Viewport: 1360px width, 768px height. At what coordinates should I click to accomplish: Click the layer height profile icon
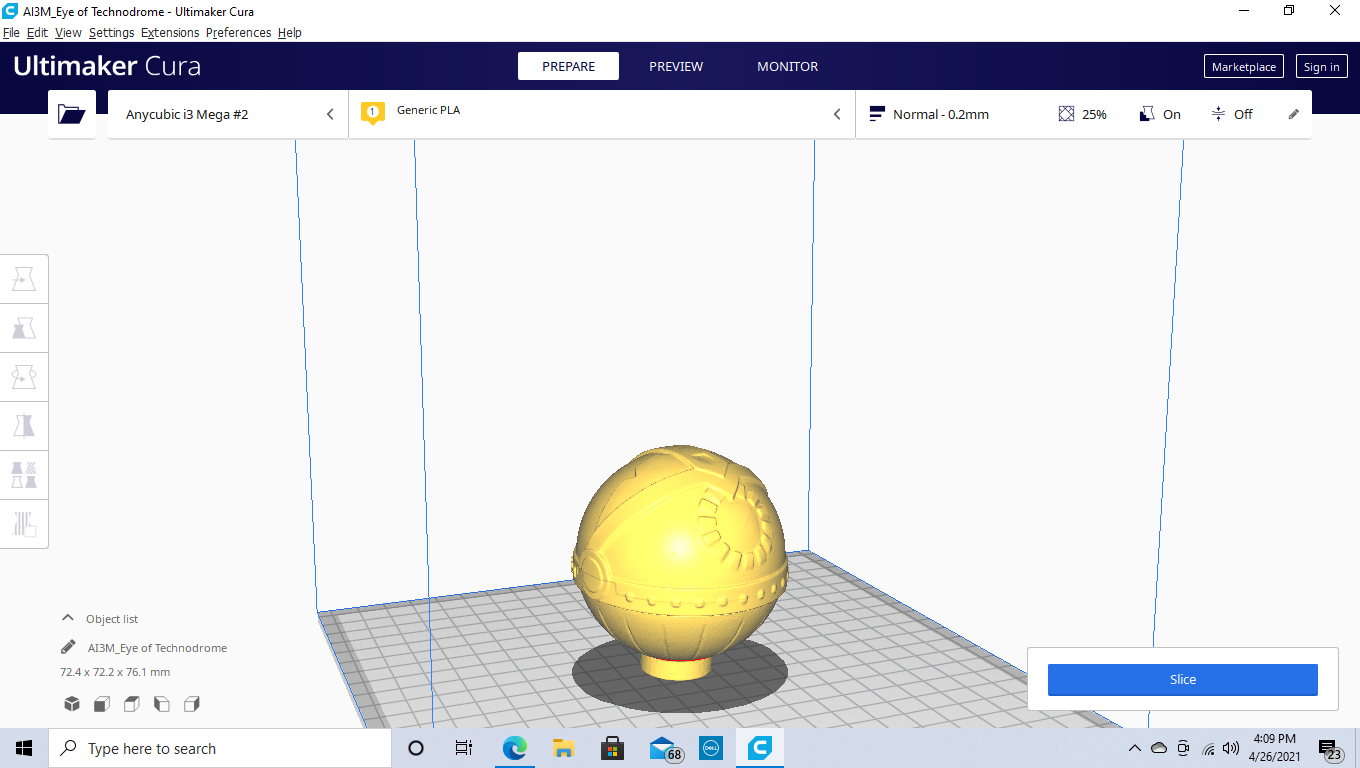877,114
